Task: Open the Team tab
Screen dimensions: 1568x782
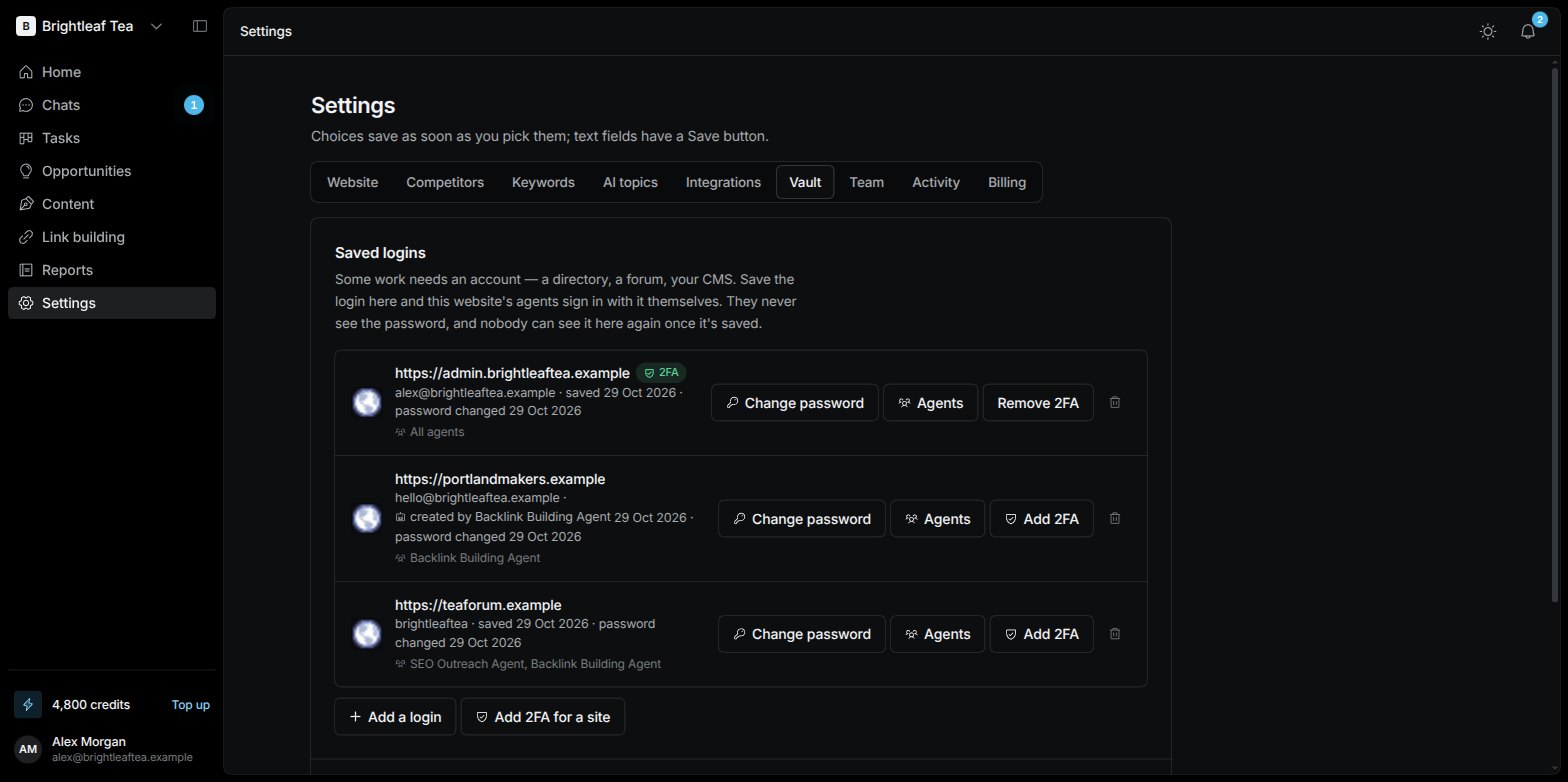Action: tap(867, 182)
